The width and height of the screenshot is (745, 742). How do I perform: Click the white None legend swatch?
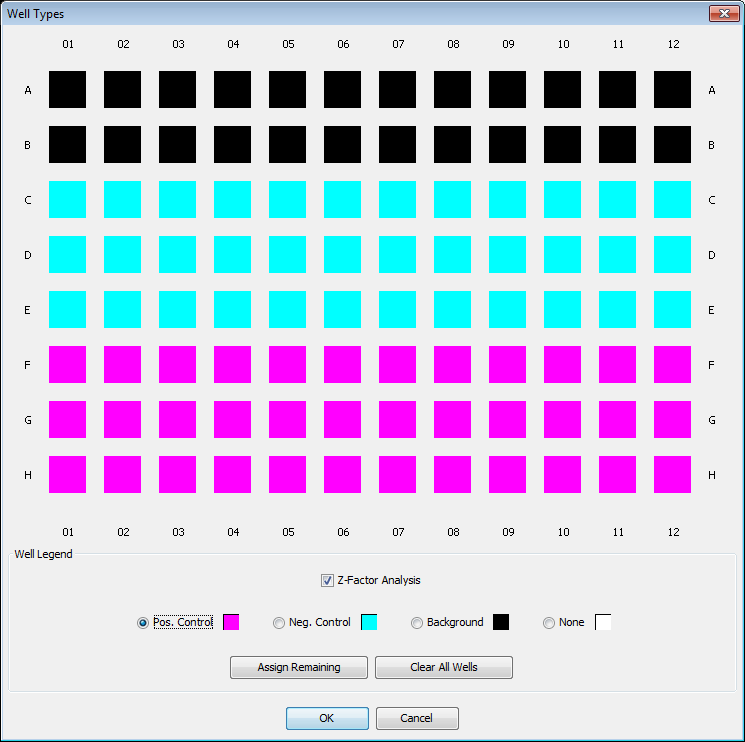pyautogui.click(x=603, y=622)
